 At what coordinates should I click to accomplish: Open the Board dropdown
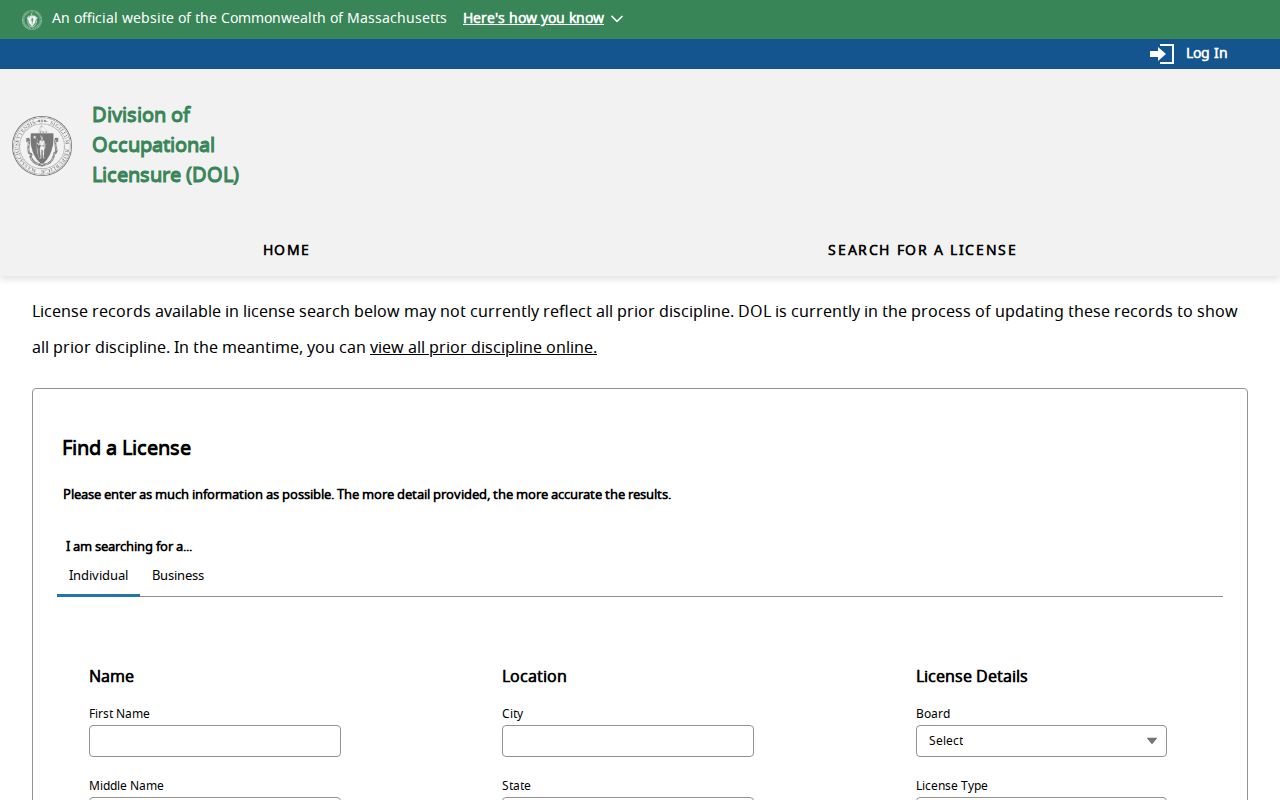click(1041, 741)
